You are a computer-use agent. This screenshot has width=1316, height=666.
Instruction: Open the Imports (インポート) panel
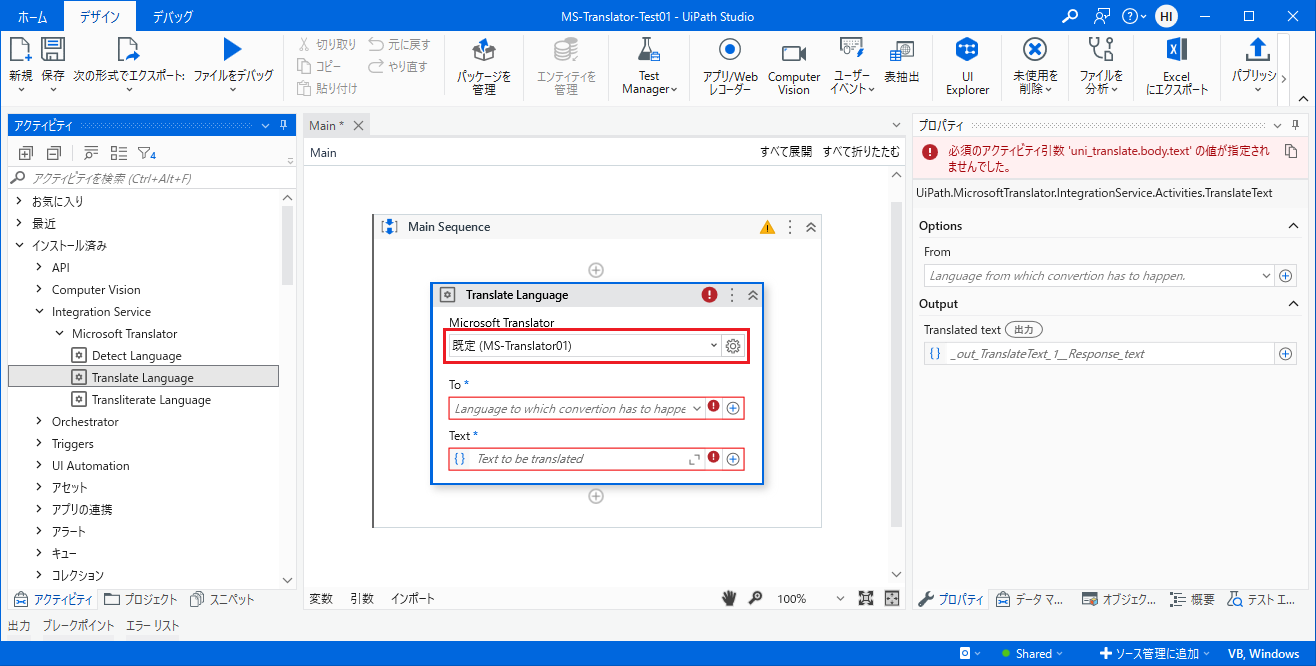click(413, 599)
